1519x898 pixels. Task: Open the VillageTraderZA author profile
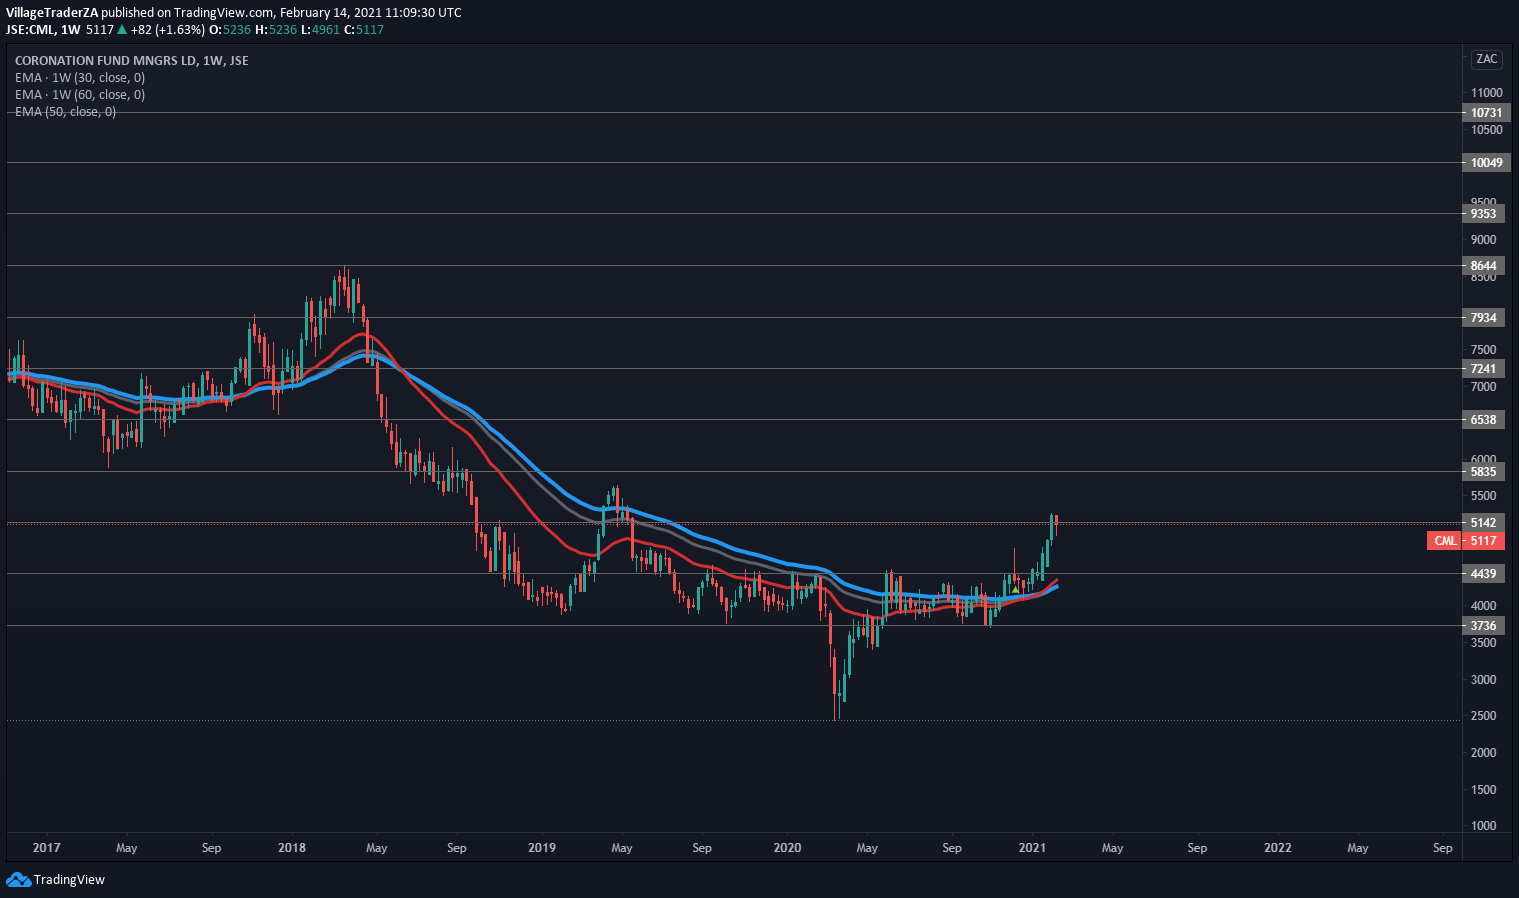click(x=52, y=13)
